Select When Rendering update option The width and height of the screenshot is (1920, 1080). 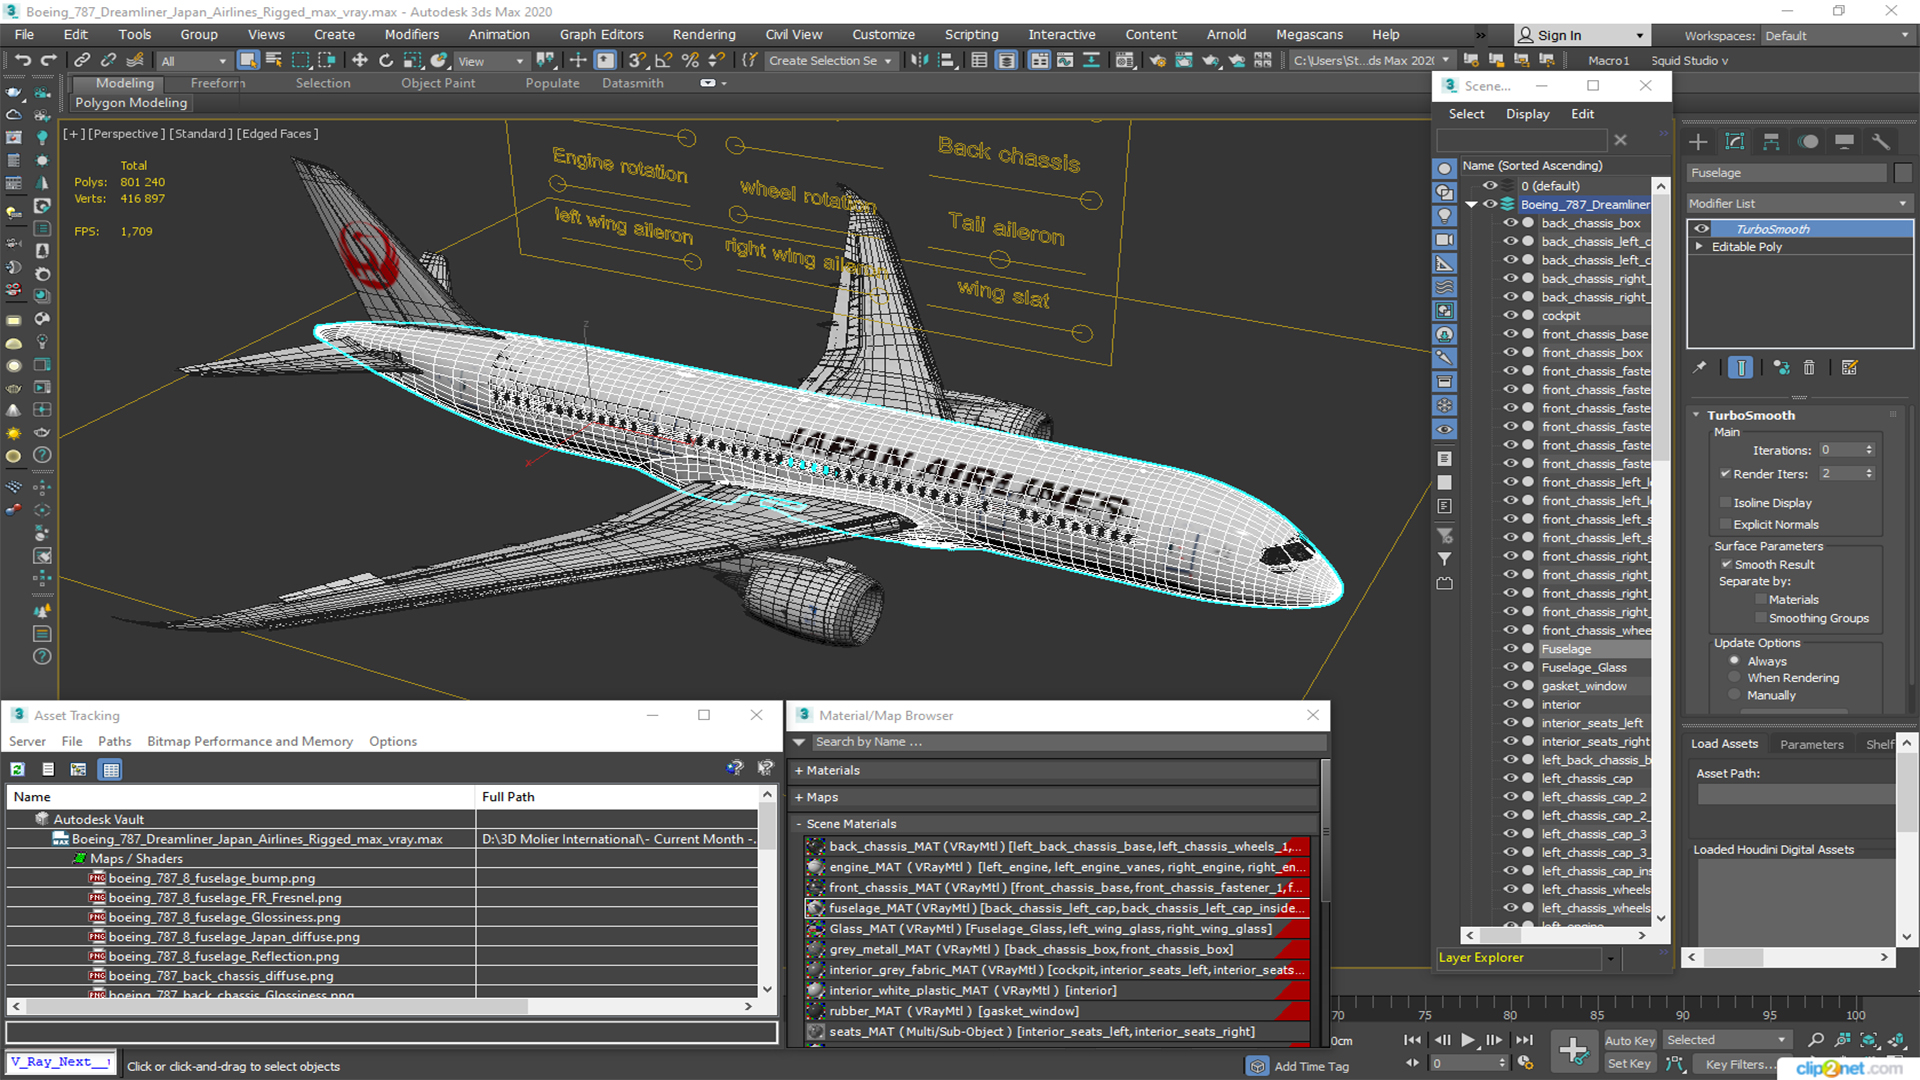(x=1735, y=678)
